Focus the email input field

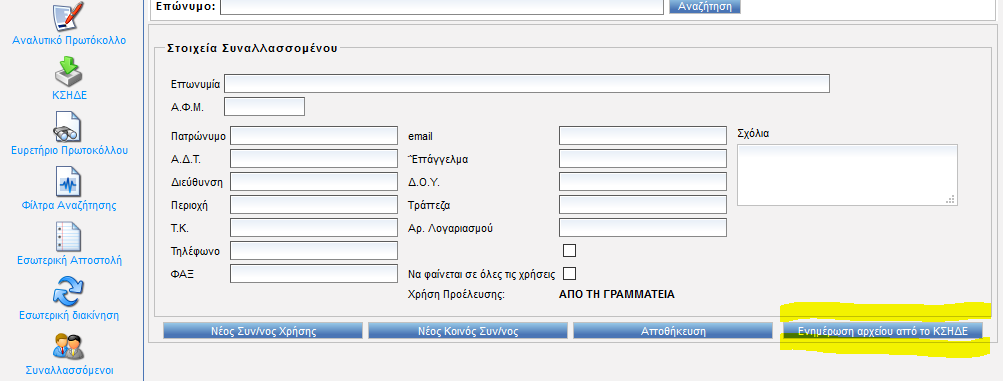coord(643,136)
